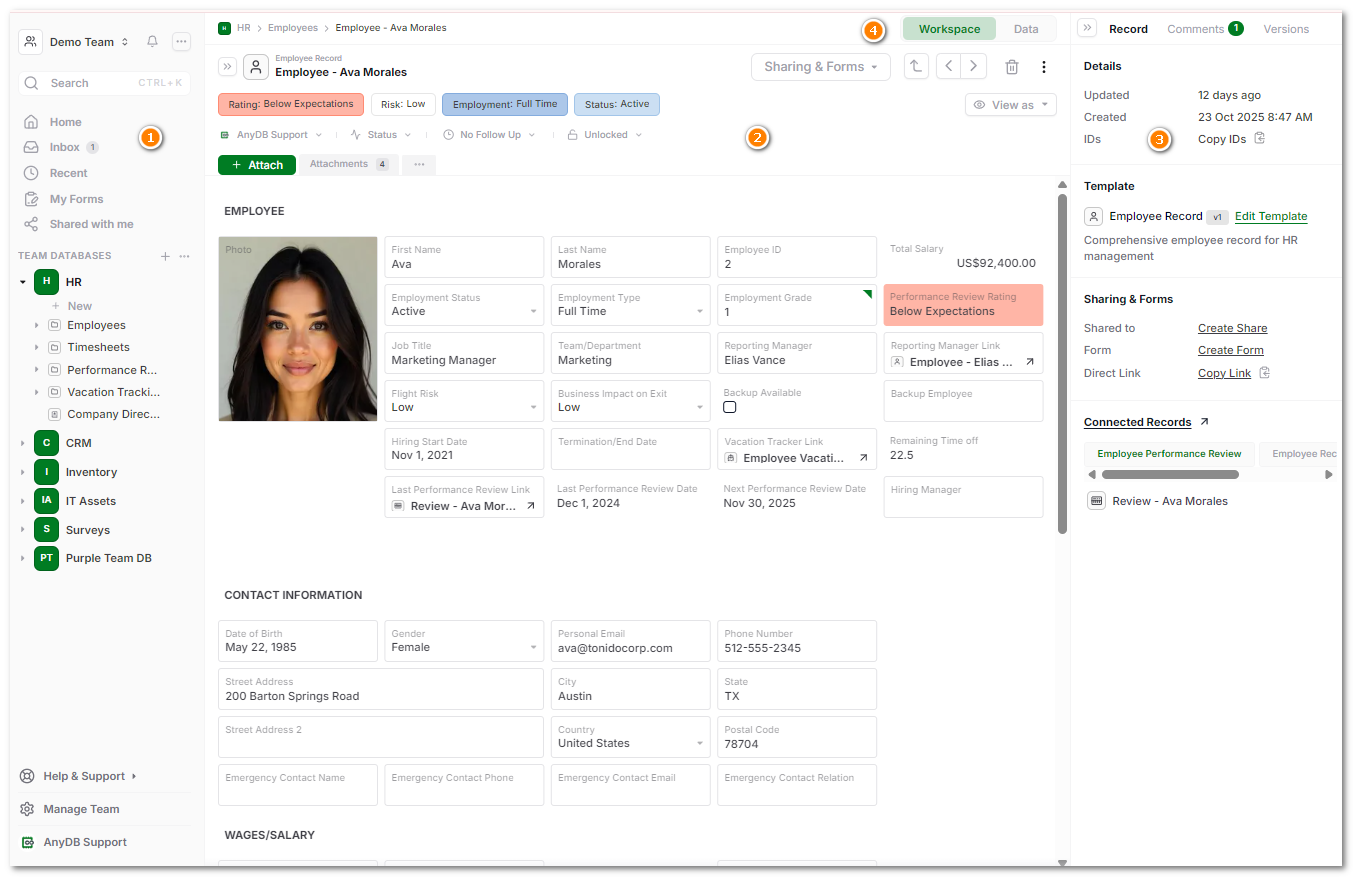Click the upward share arrow icon
Screen dimensions: 1353x877
click(916, 66)
